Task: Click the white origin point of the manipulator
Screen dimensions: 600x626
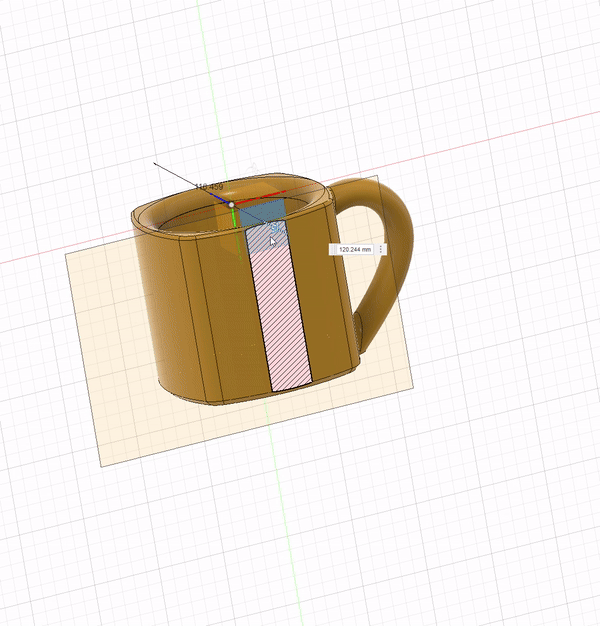Action: pyautogui.click(x=232, y=205)
